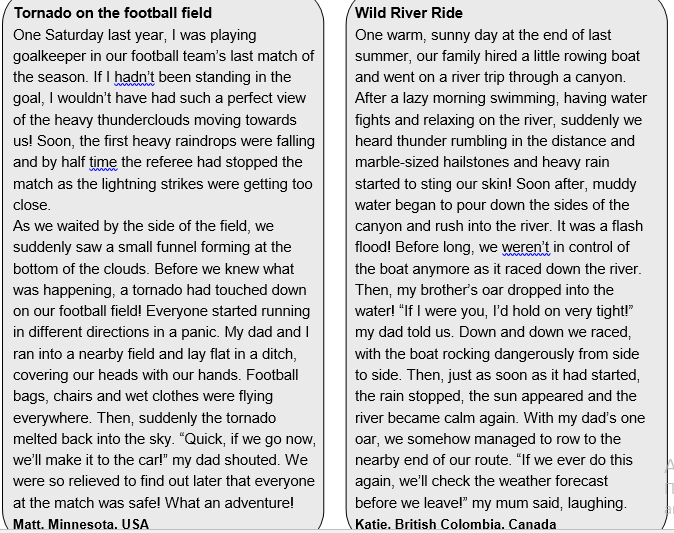Click the squiggly-underlined word 'hadn't'

pos(134,77)
